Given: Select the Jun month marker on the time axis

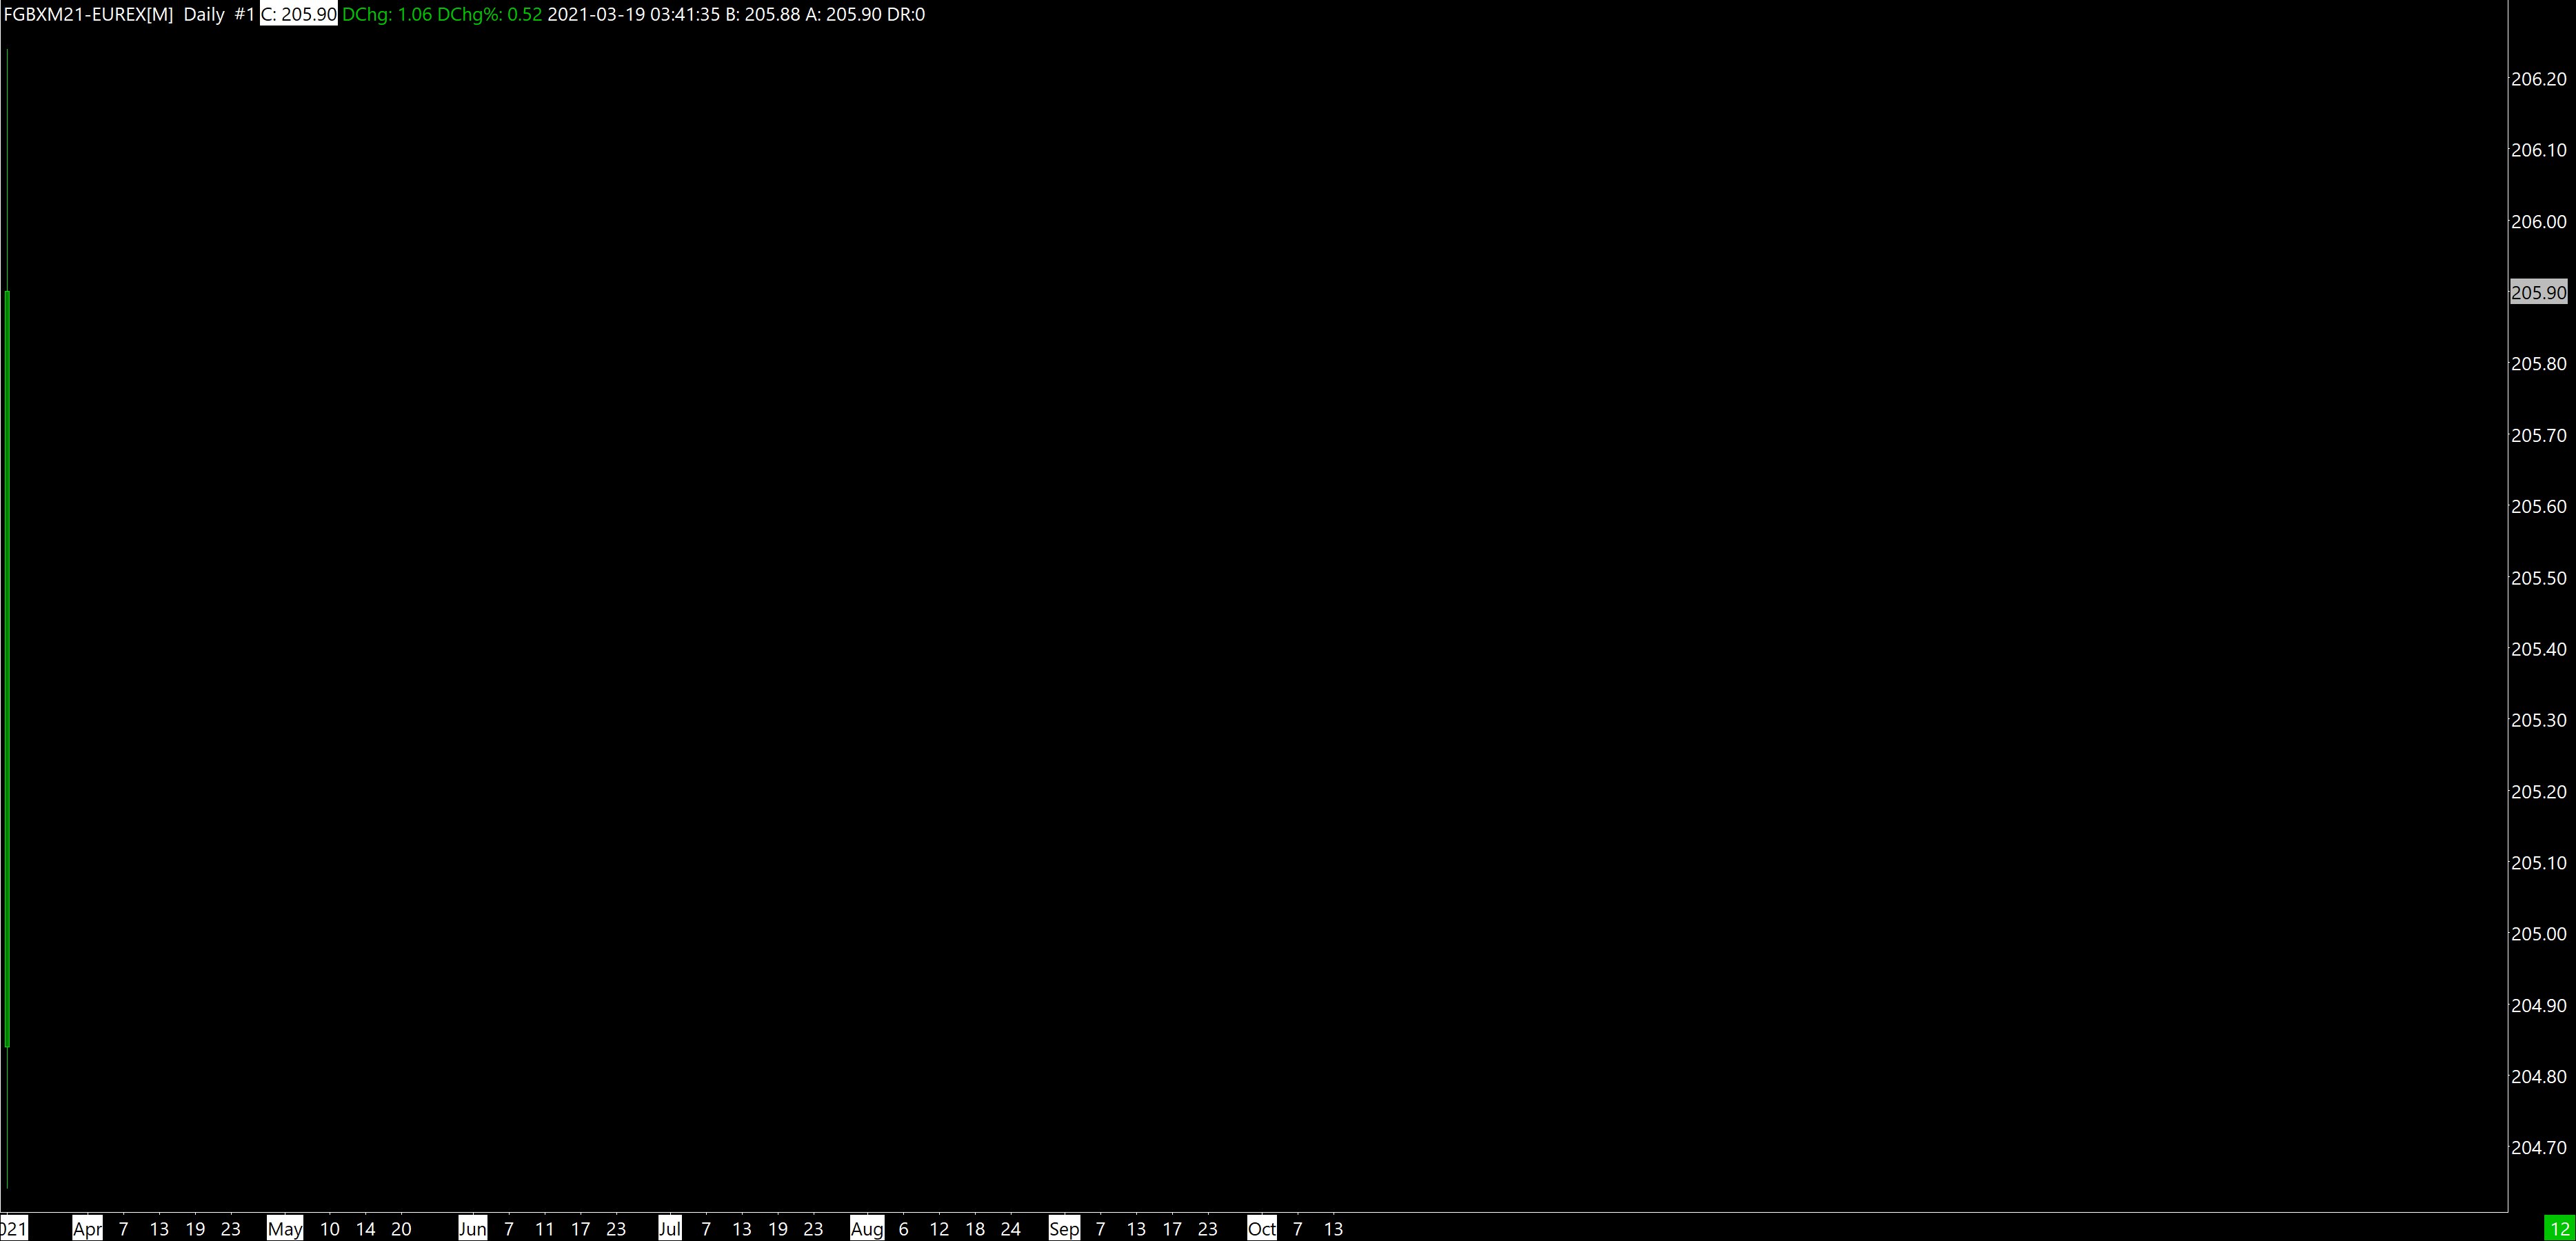Looking at the screenshot, I should coord(472,1229).
